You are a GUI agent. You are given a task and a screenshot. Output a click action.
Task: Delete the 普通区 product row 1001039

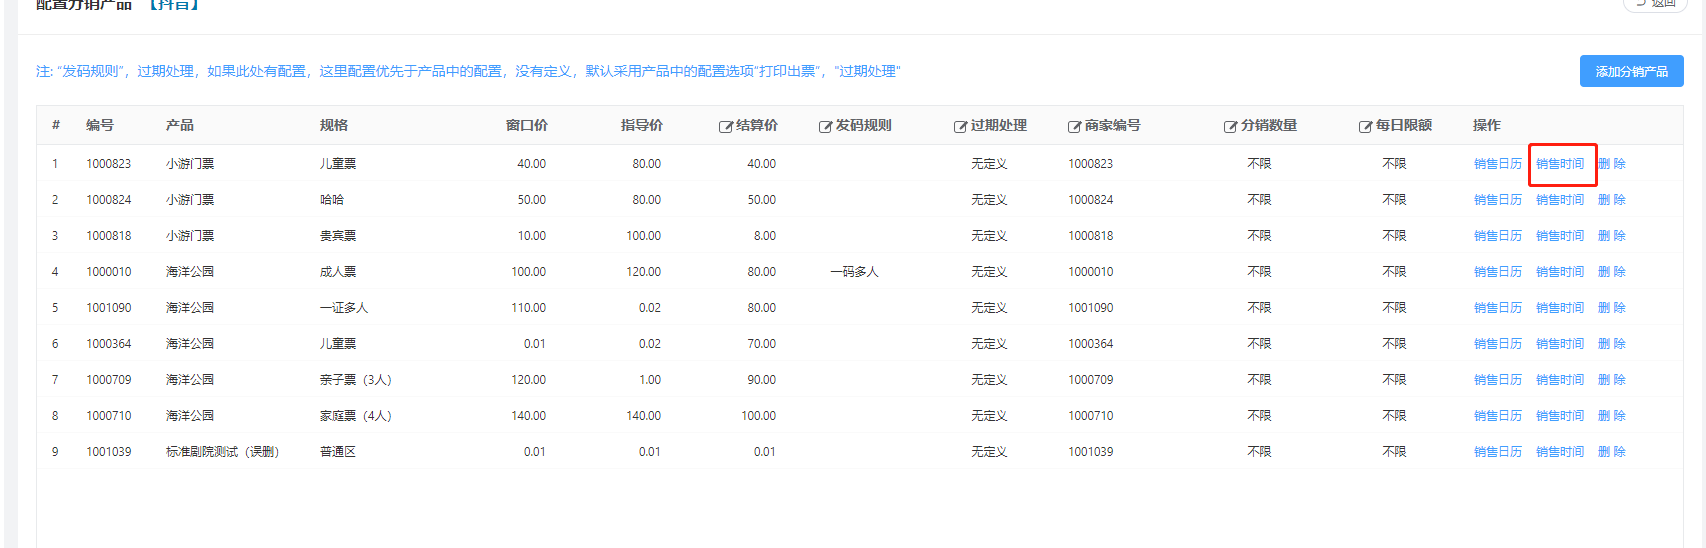pos(1611,452)
